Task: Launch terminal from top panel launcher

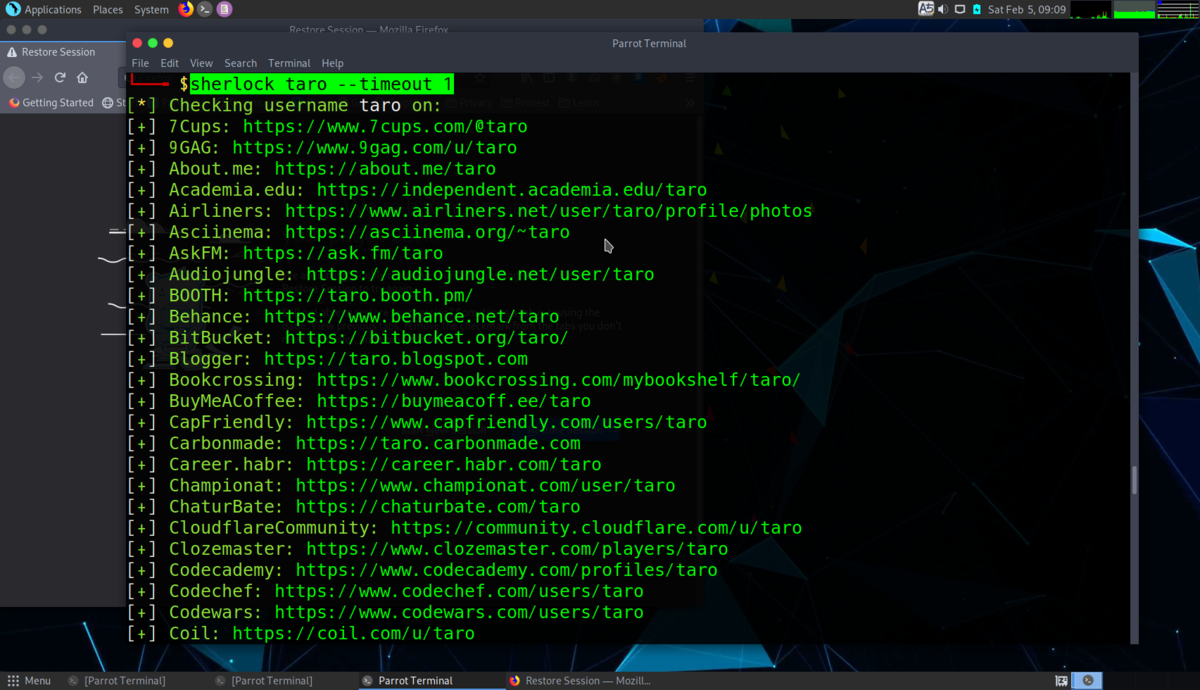Action: pyautogui.click(x=205, y=9)
